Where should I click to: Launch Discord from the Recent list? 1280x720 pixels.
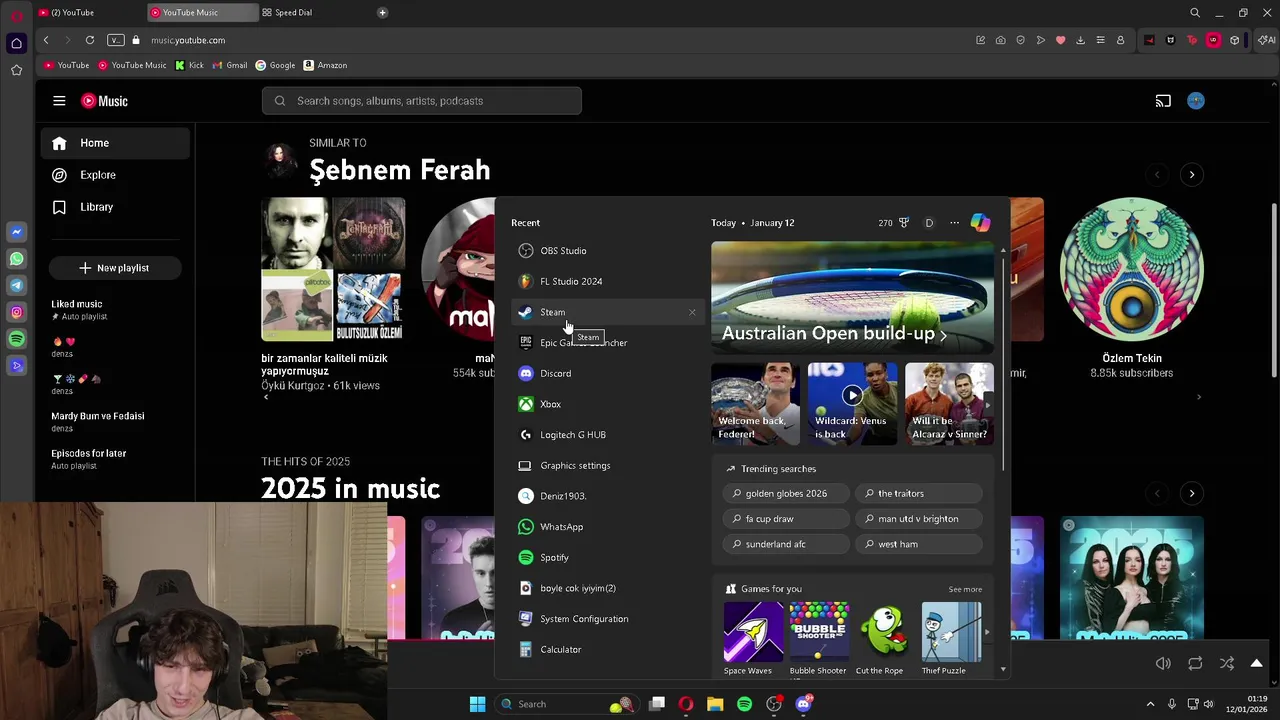click(607, 373)
